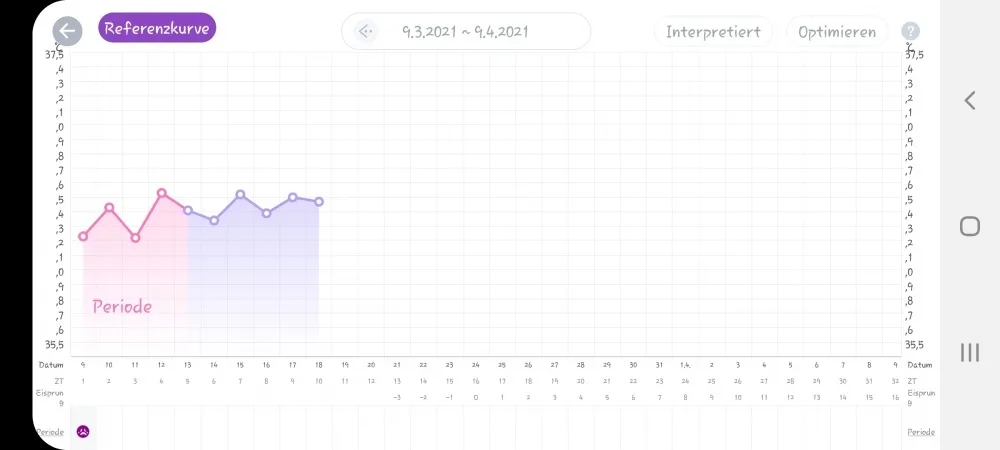Tap the Optimieren button
This screenshot has height=450, width=1000.
(837, 32)
